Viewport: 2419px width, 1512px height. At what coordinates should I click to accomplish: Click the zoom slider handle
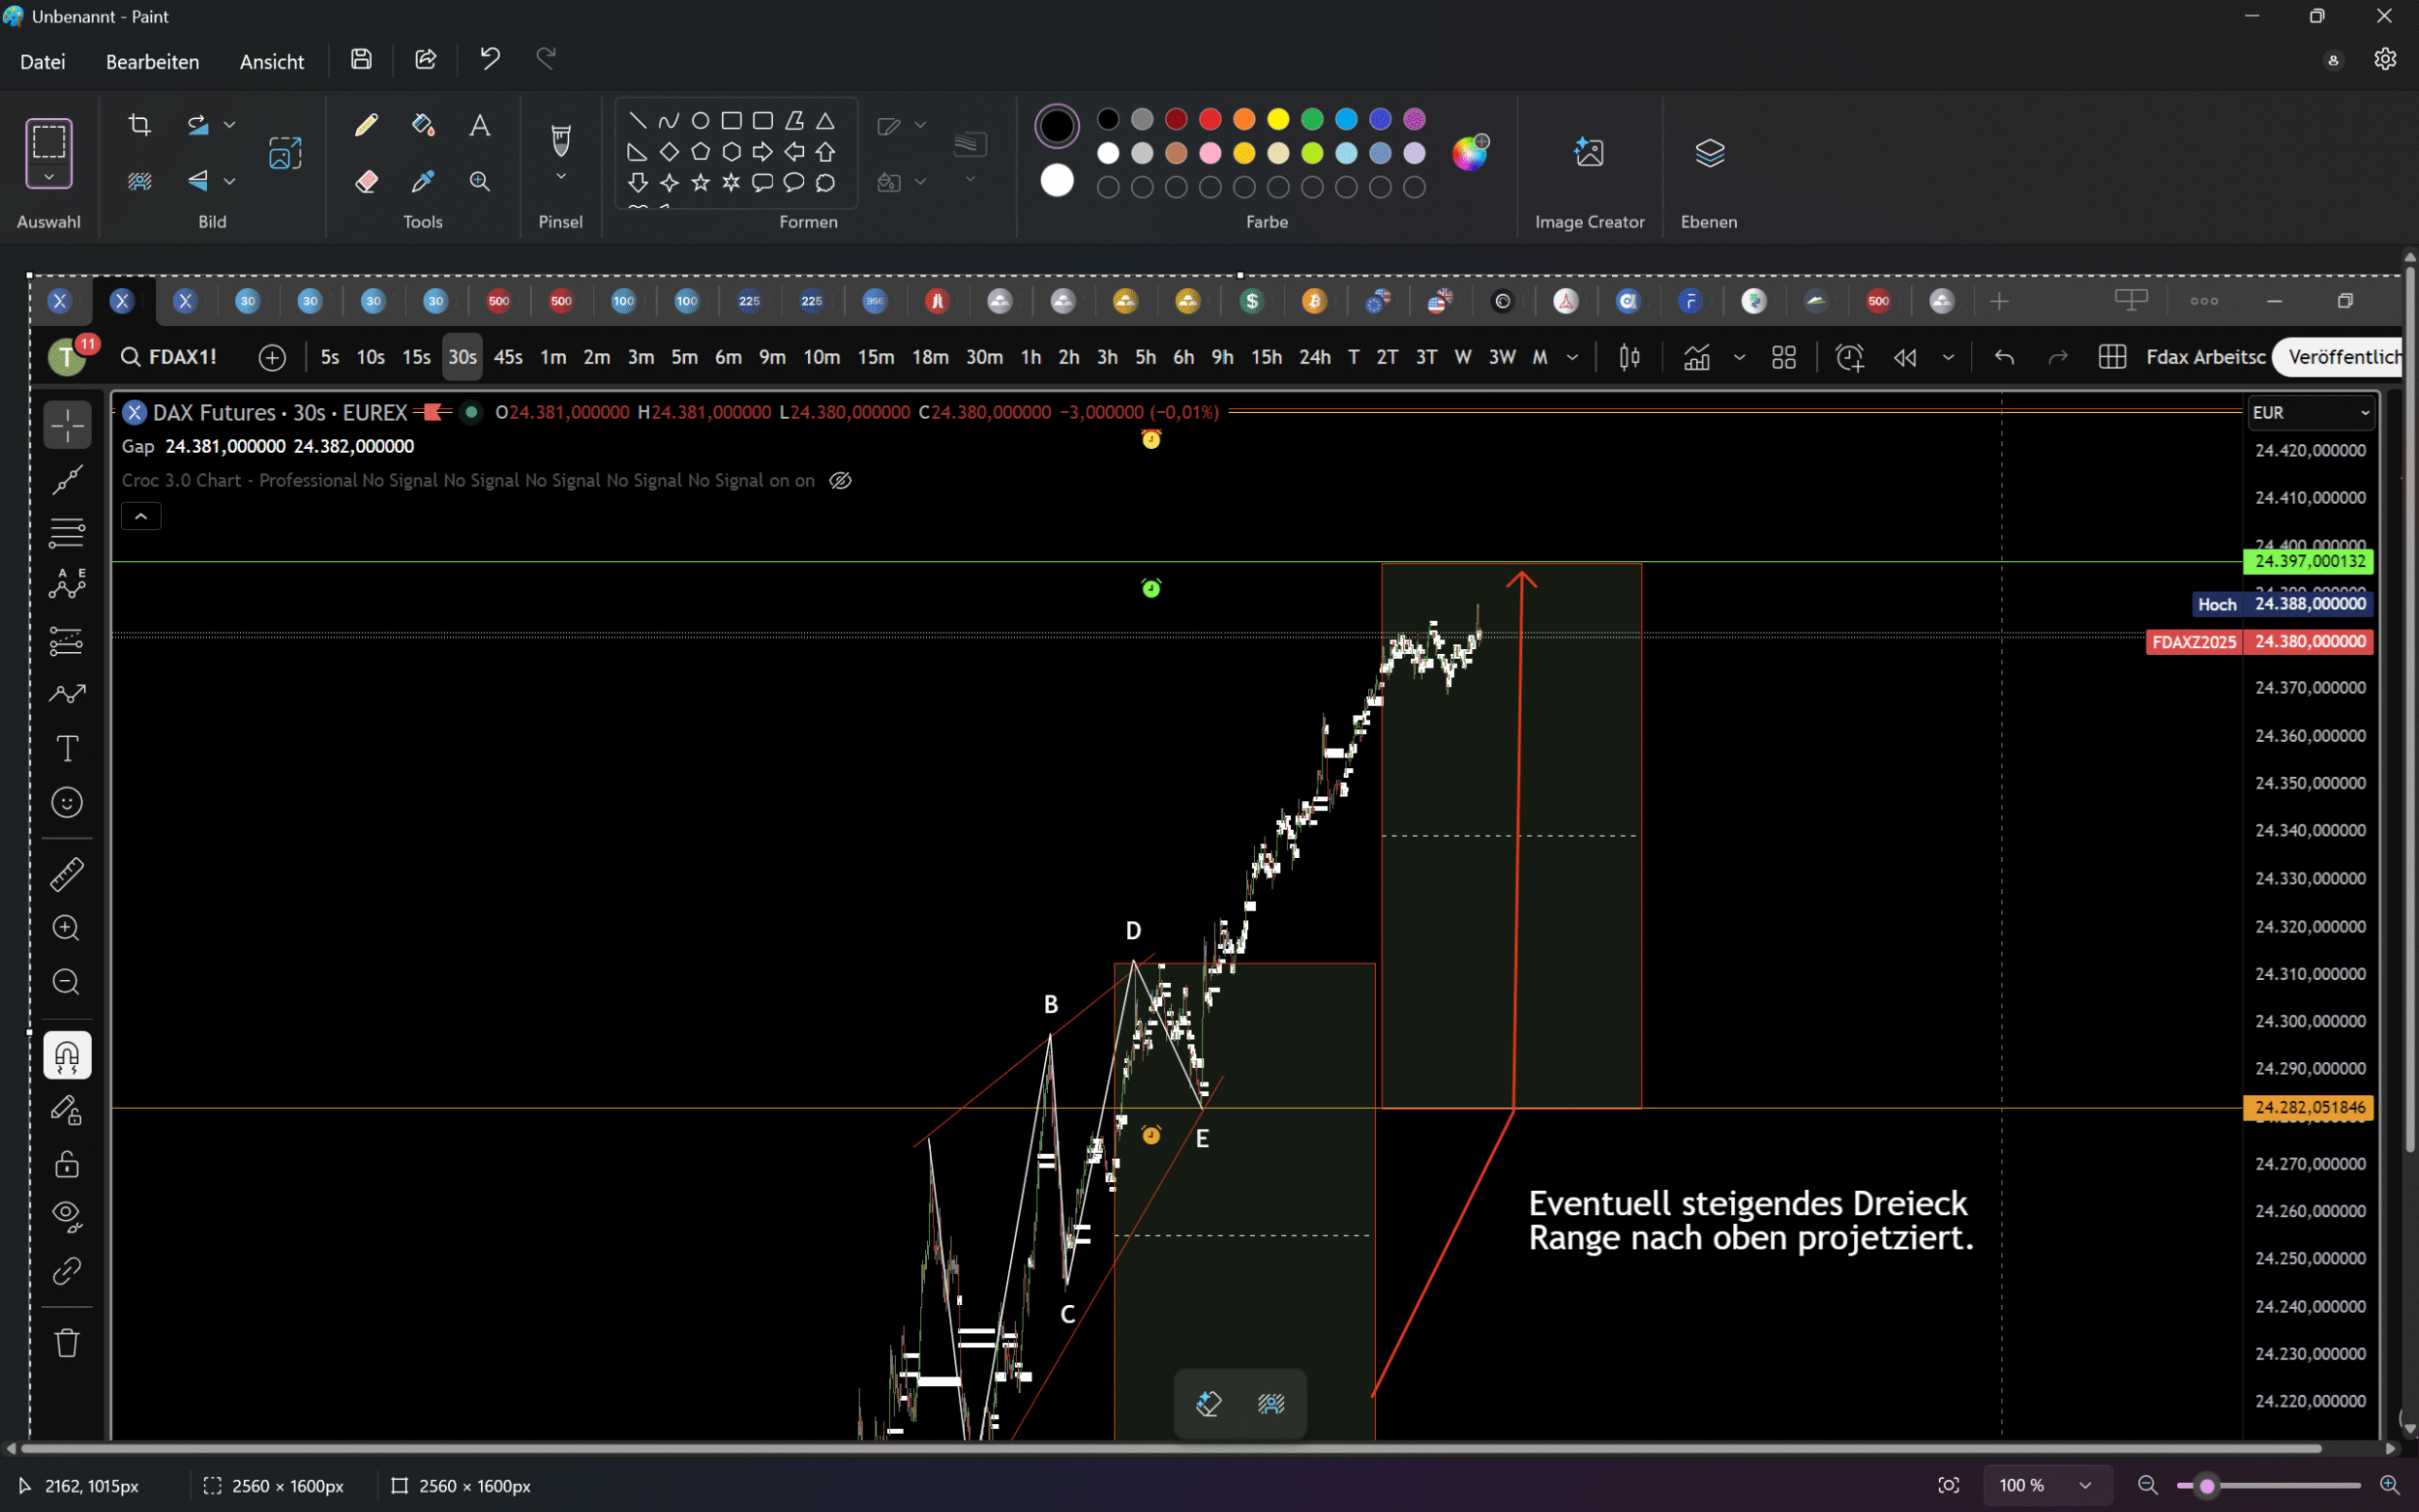click(x=2207, y=1485)
